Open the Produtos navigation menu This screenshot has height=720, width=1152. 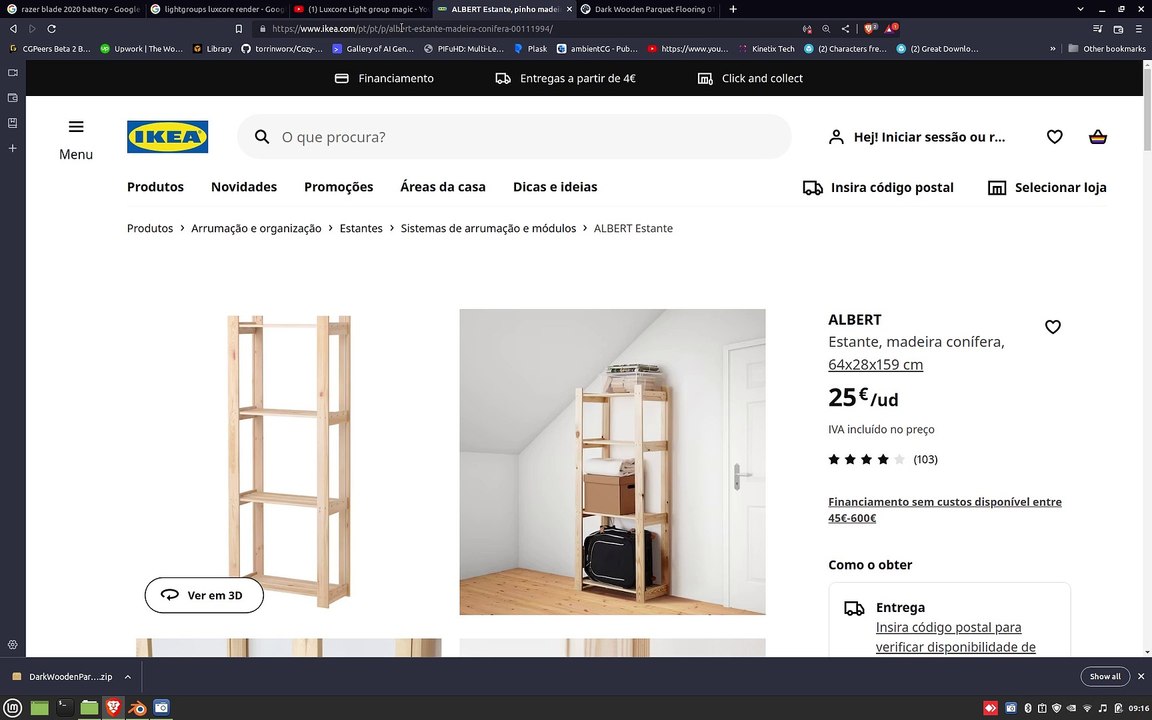[155, 187]
